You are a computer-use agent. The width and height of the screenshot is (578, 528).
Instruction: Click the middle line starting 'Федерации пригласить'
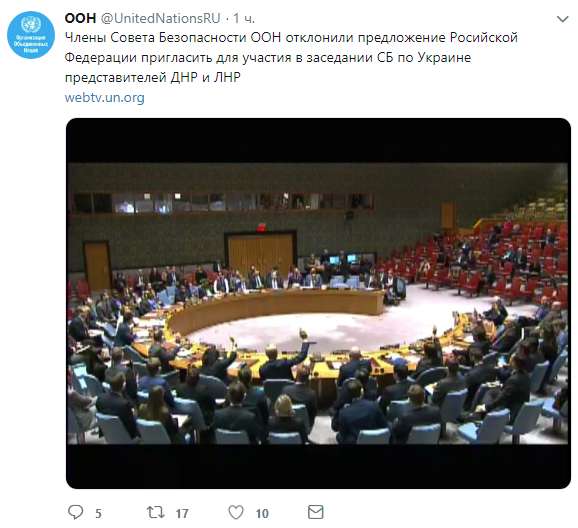(x=268, y=58)
